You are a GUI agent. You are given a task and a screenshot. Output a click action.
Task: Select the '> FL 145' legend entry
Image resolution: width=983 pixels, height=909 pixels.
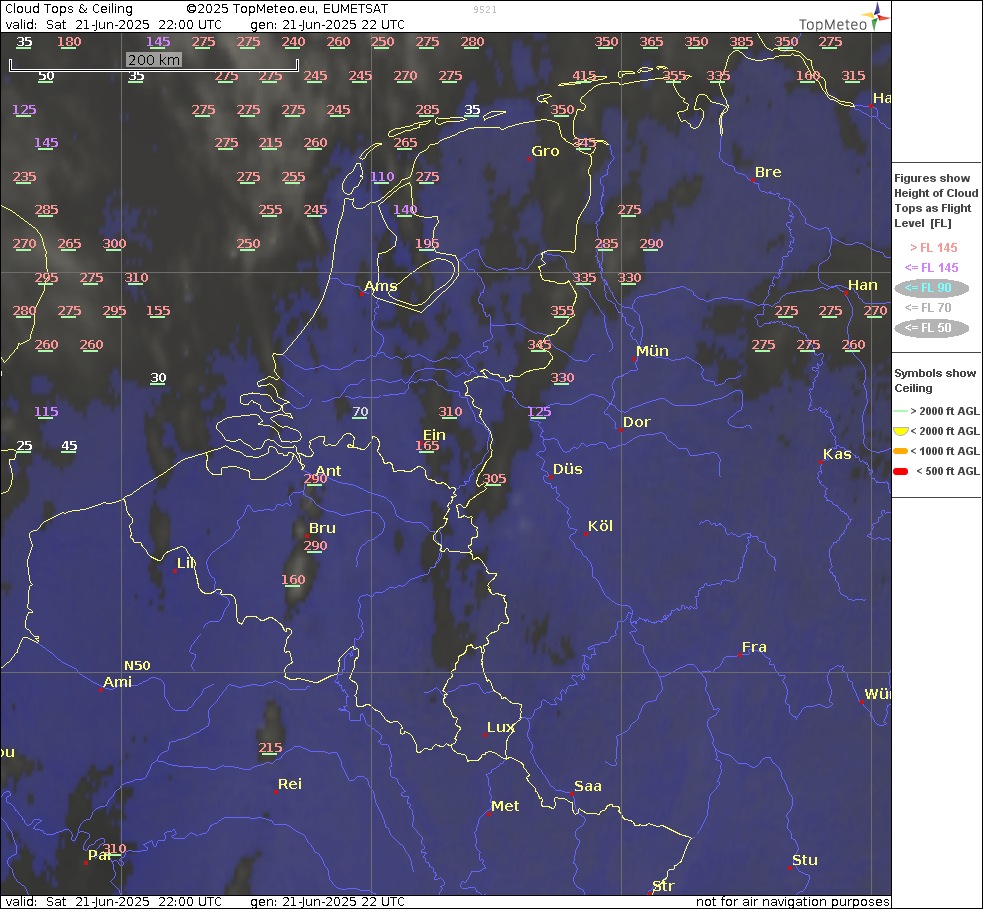(x=933, y=248)
